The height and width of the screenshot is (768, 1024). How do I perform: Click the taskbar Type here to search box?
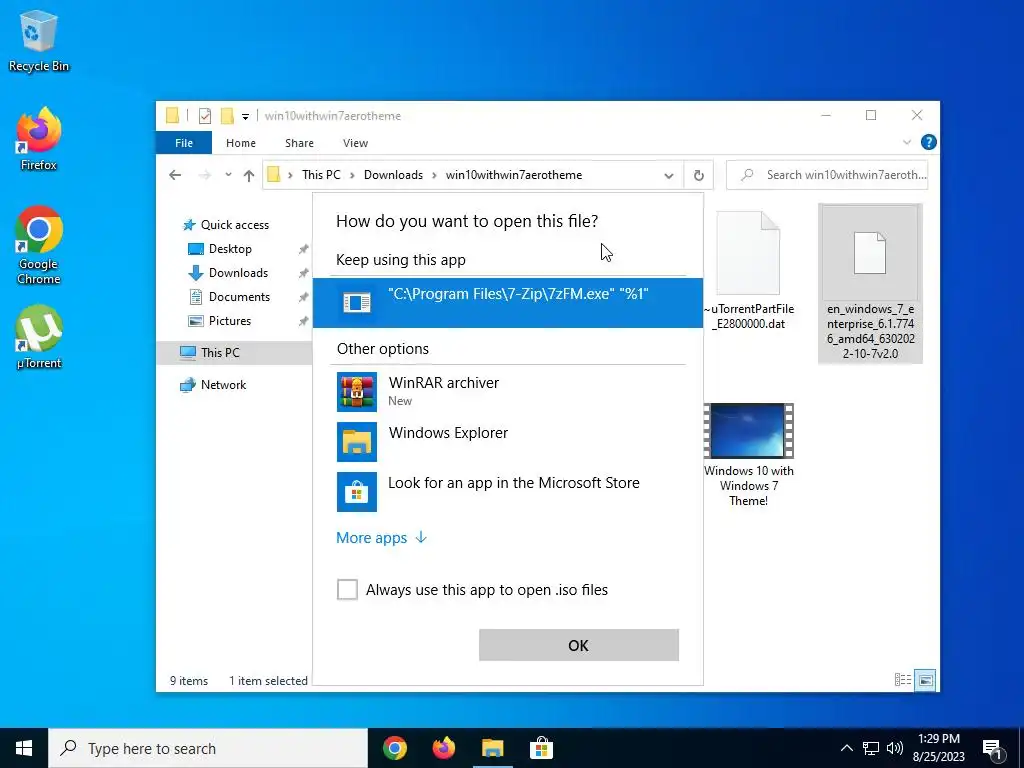[208, 748]
